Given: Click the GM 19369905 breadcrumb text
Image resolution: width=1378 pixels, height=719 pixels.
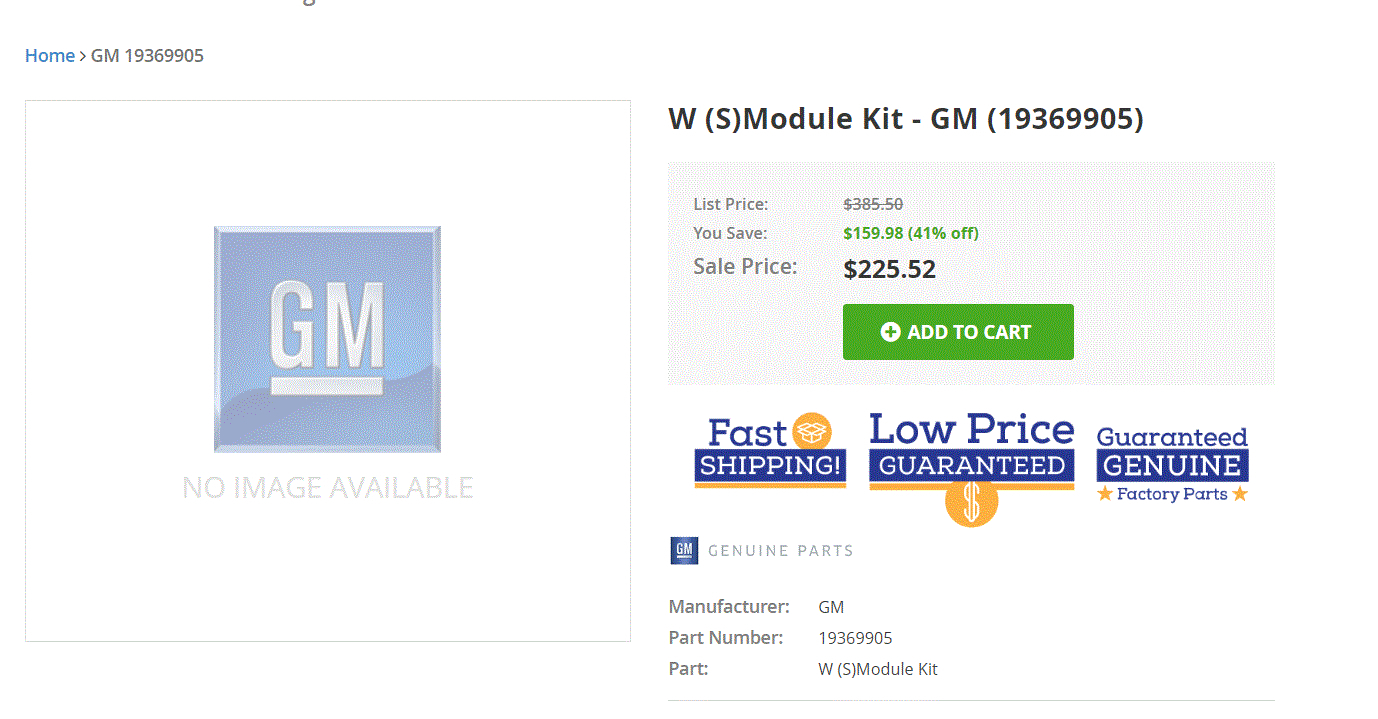Looking at the screenshot, I should tap(147, 56).
